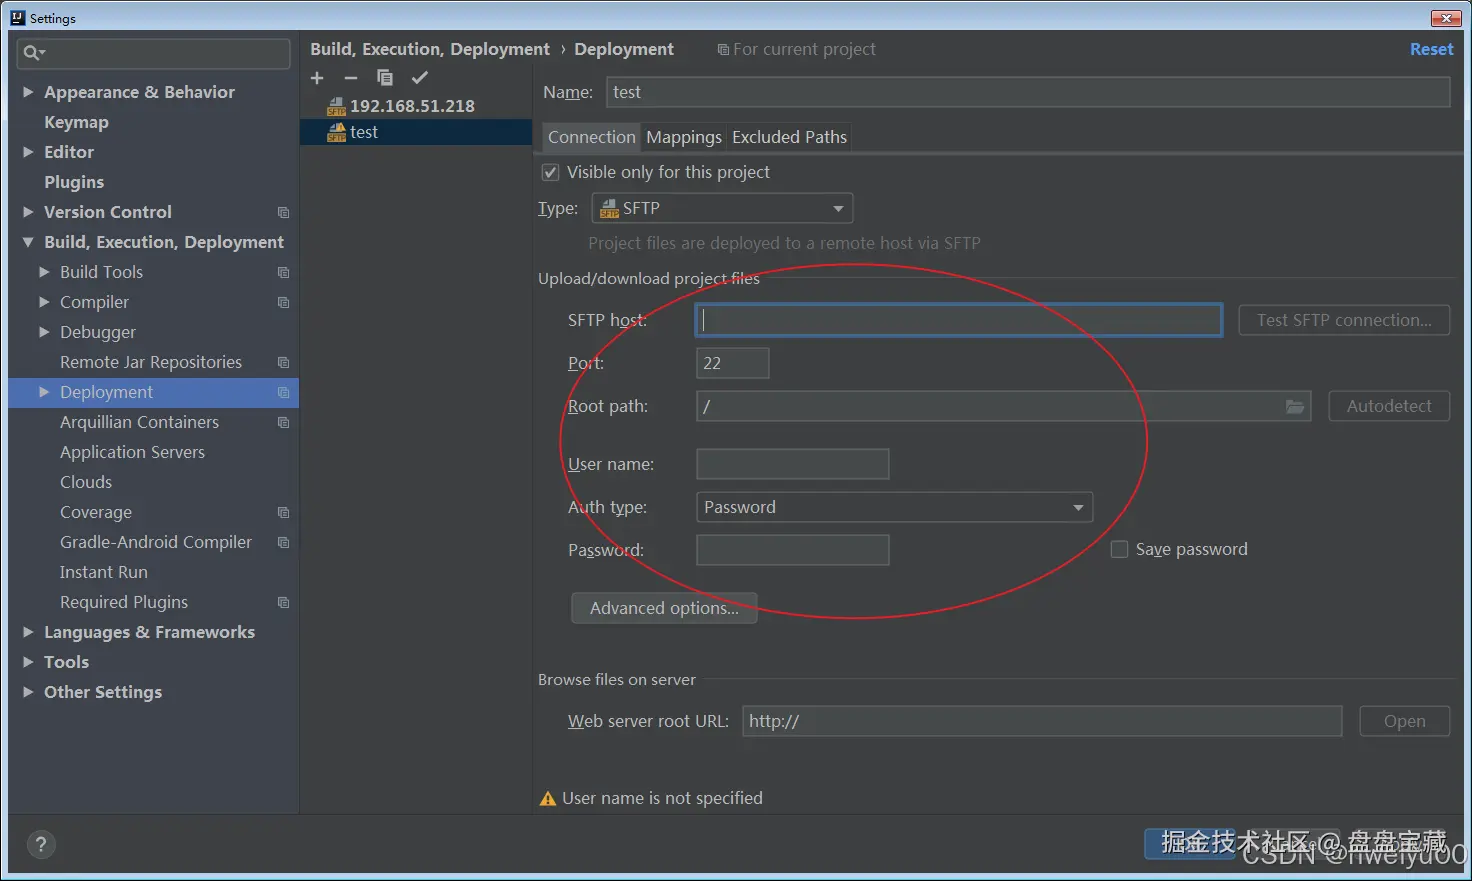Focus the SFTP host field
Image resolution: width=1472 pixels, height=881 pixels.
click(x=958, y=320)
